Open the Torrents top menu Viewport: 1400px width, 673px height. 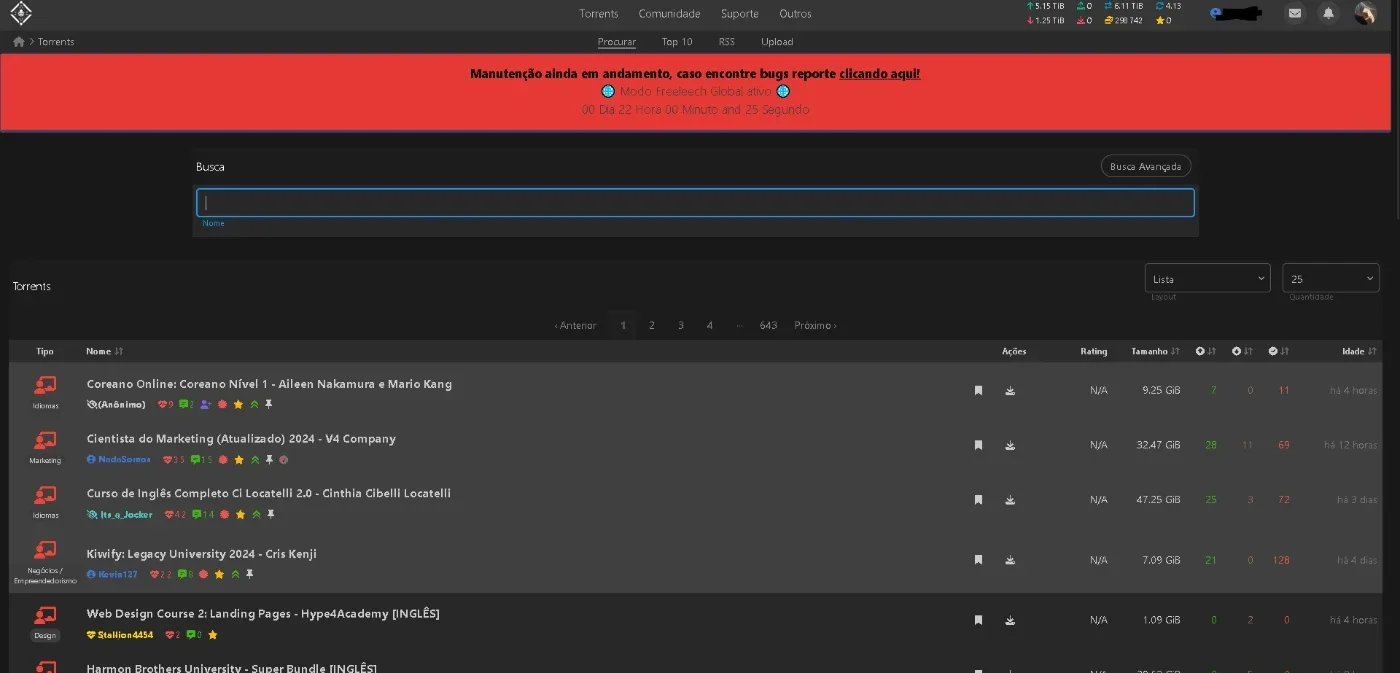(x=599, y=14)
